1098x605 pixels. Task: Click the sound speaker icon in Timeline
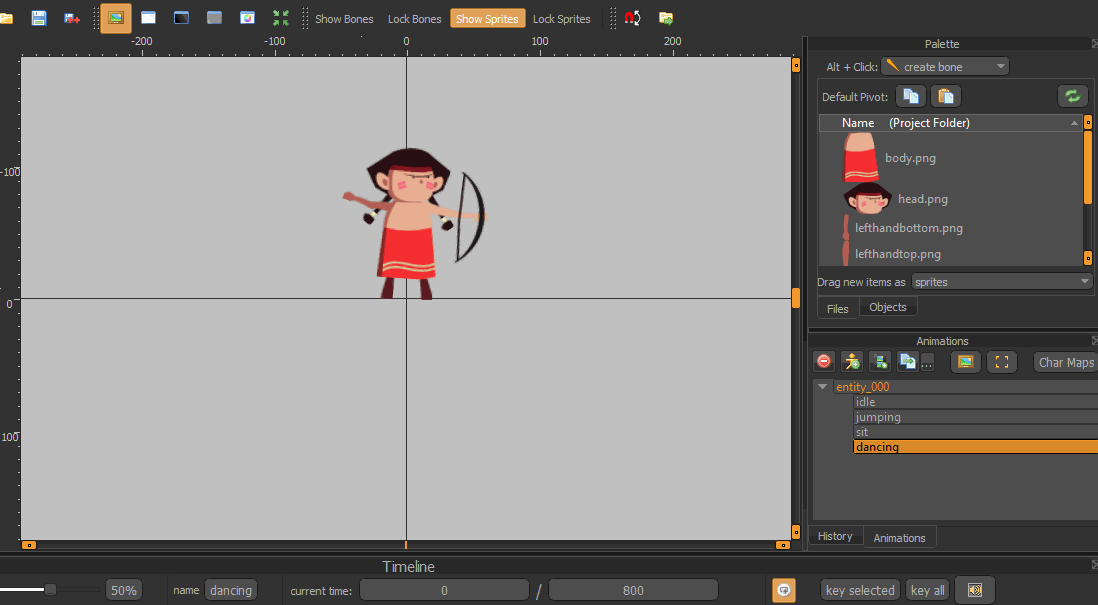(974, 590)
